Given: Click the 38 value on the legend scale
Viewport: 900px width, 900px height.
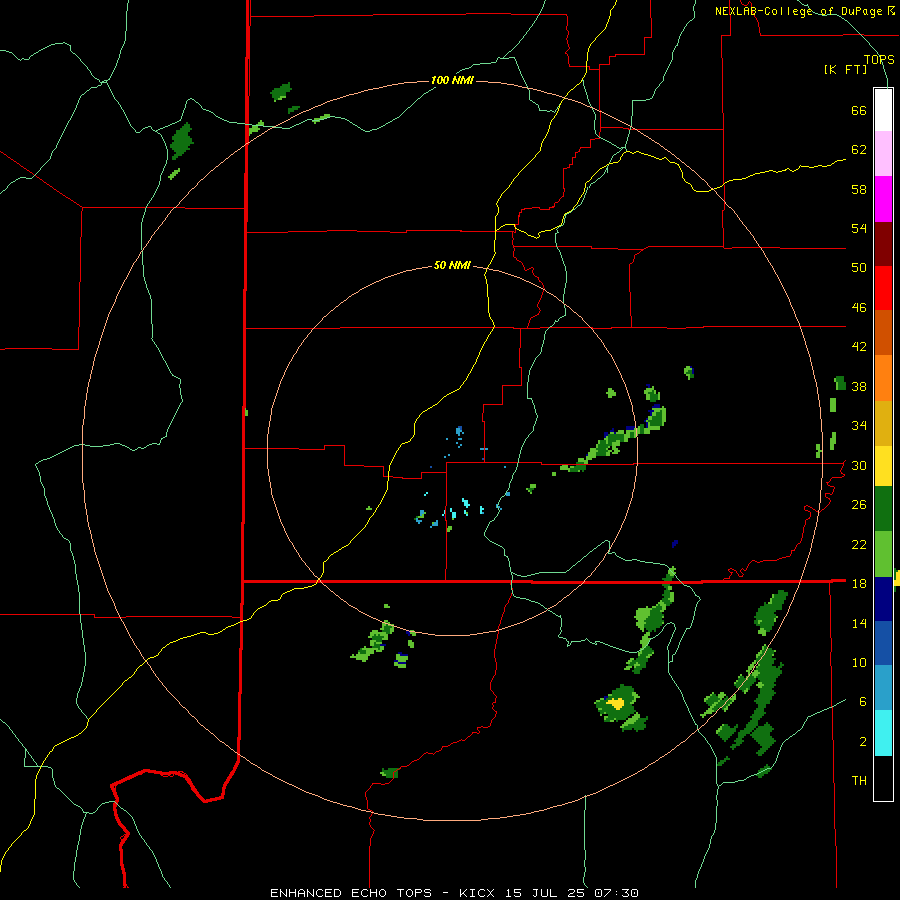Looking at the screenshot, I should coord(859,386).
